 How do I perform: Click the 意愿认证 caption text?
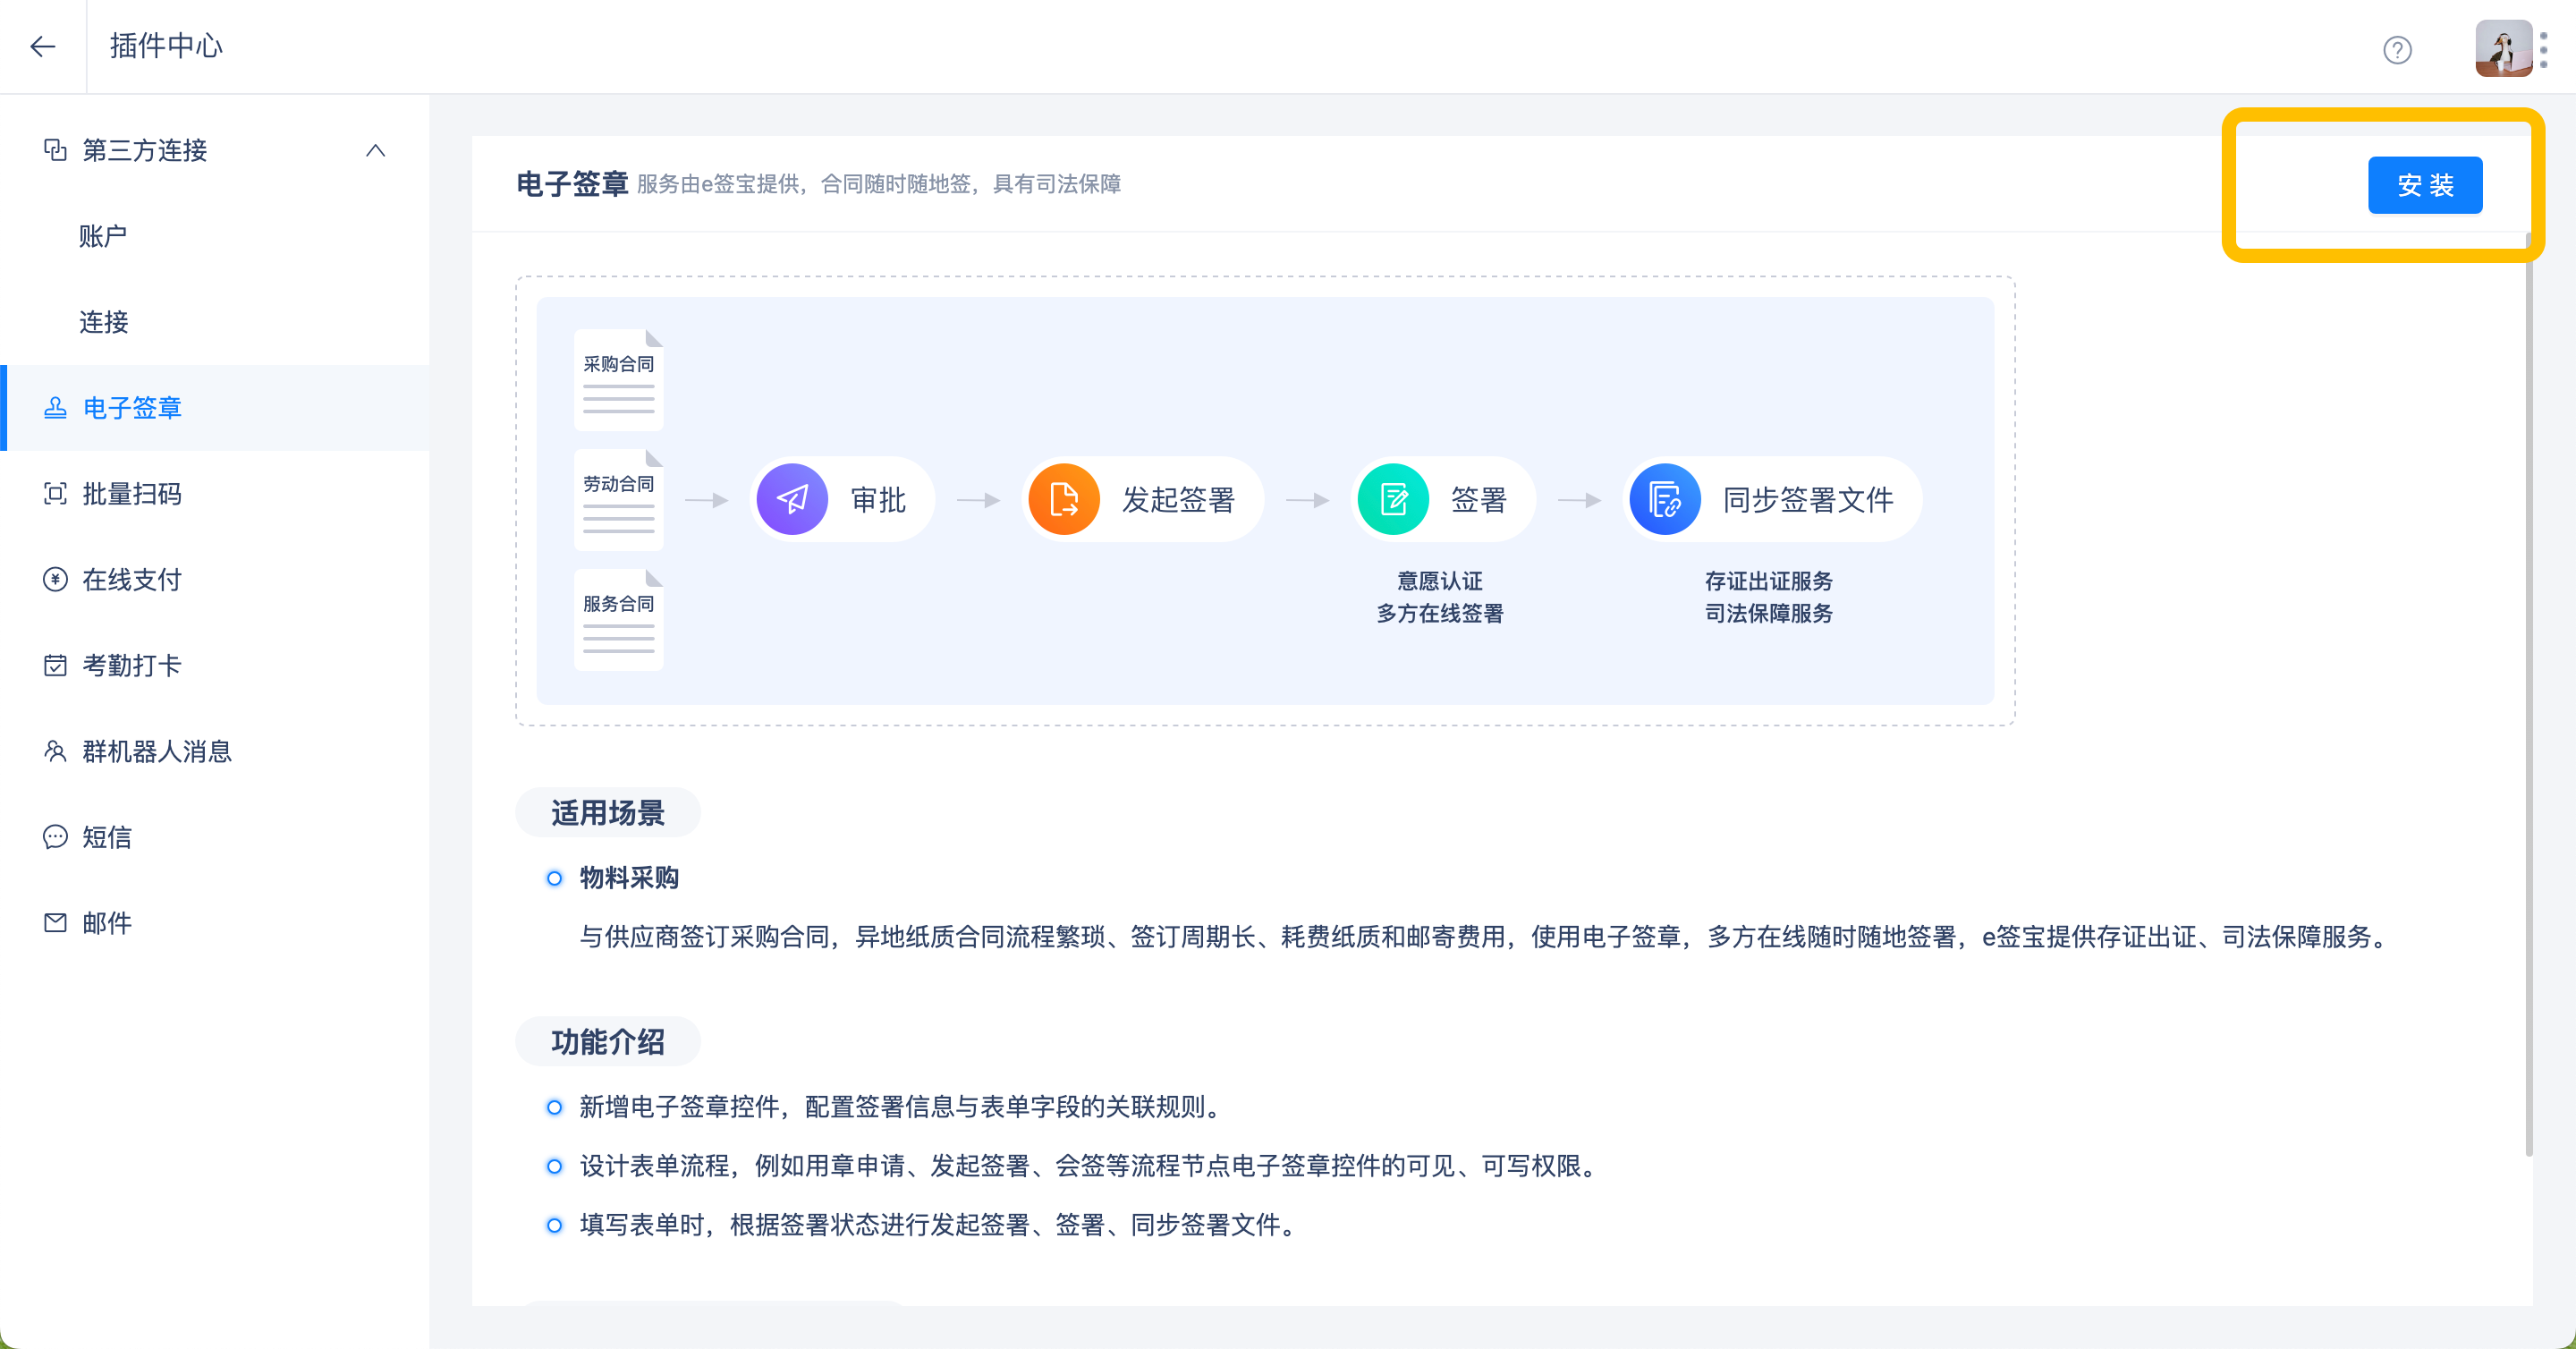[1440, 581]
